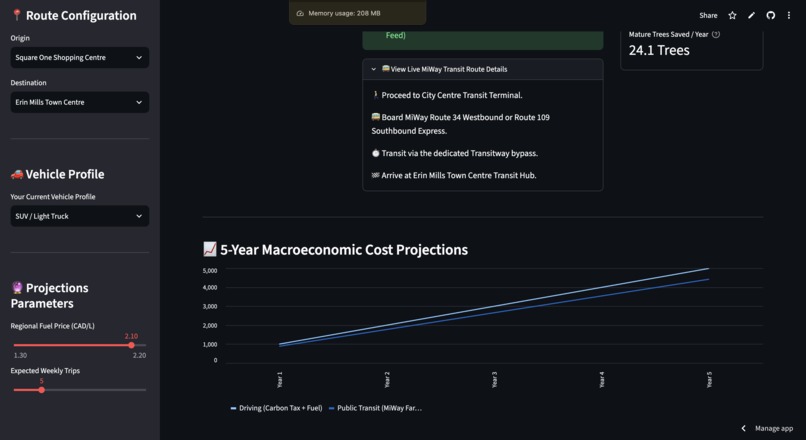
Task: Favorite the app with star icon
Action: pyautogui.click(x=732, y=15)
